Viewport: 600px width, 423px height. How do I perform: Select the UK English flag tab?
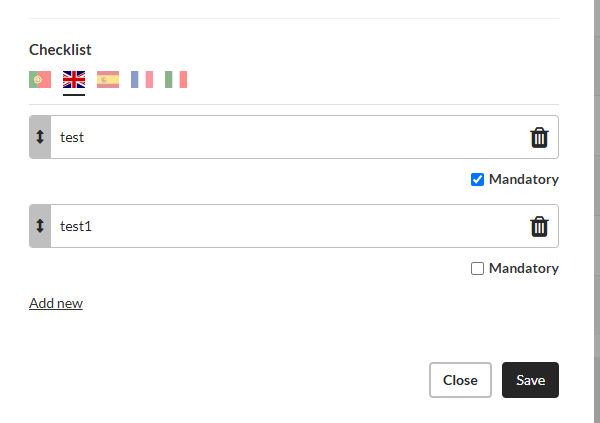74,80
